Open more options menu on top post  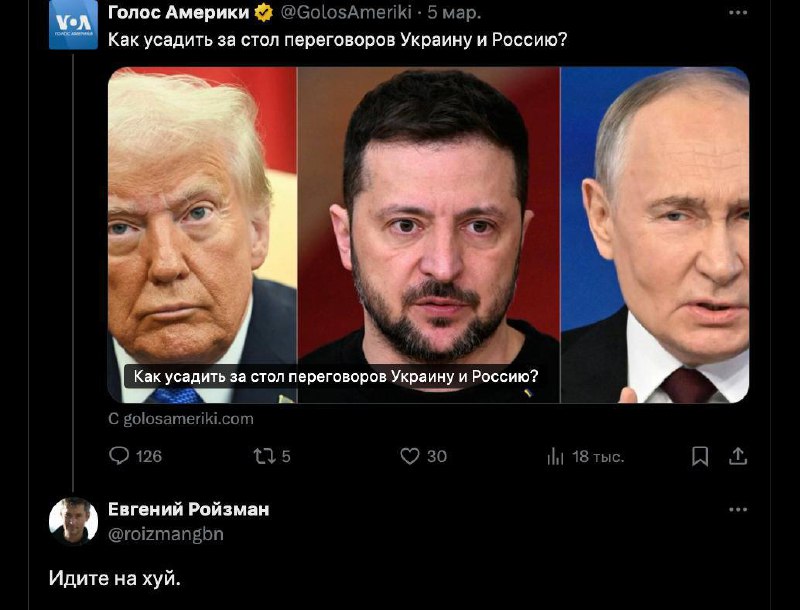click(738, 13)
